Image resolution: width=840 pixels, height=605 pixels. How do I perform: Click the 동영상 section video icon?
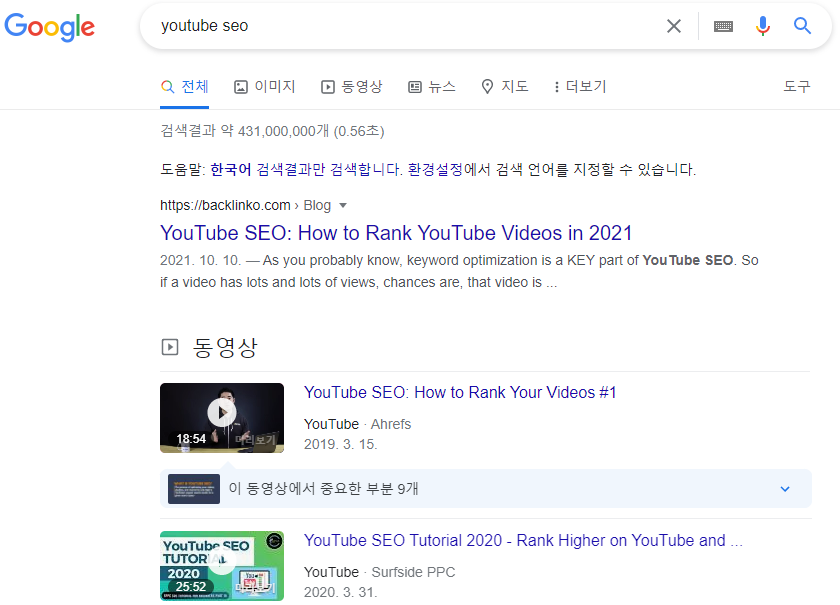click(170, 347)
